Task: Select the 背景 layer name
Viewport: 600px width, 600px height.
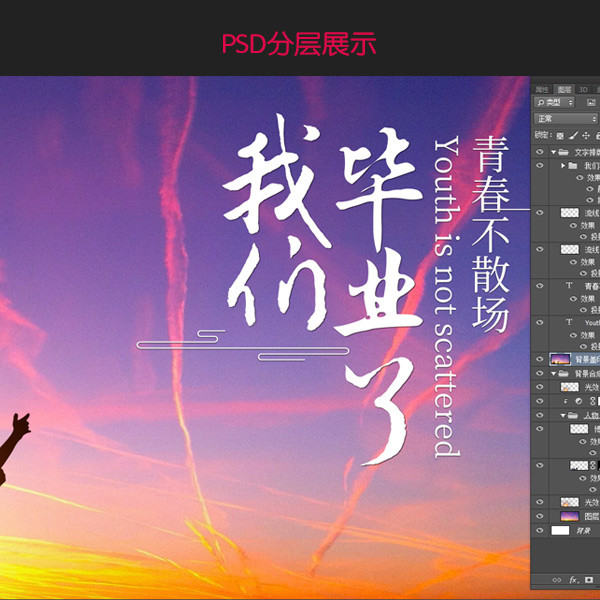Action: point(584,530)
